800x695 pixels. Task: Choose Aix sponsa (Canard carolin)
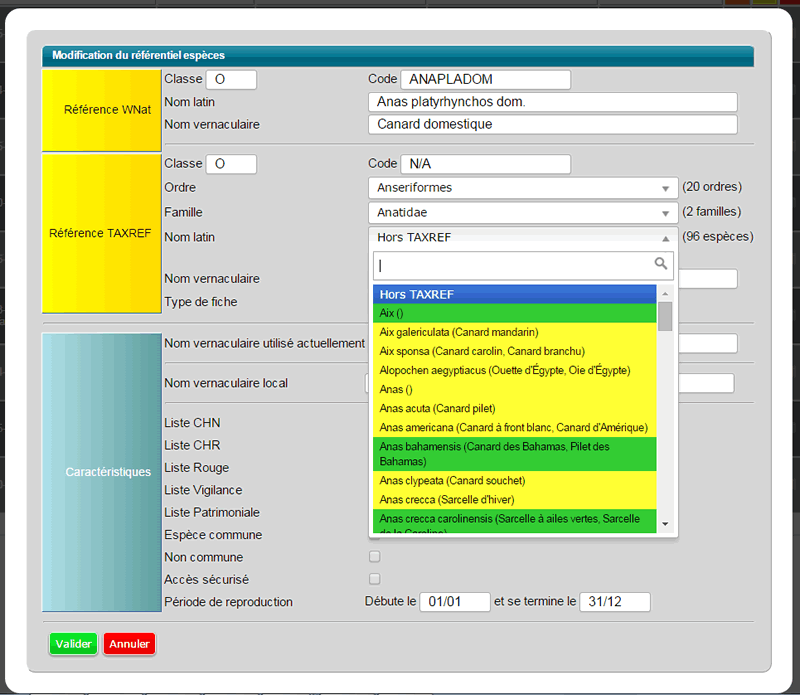514,352
